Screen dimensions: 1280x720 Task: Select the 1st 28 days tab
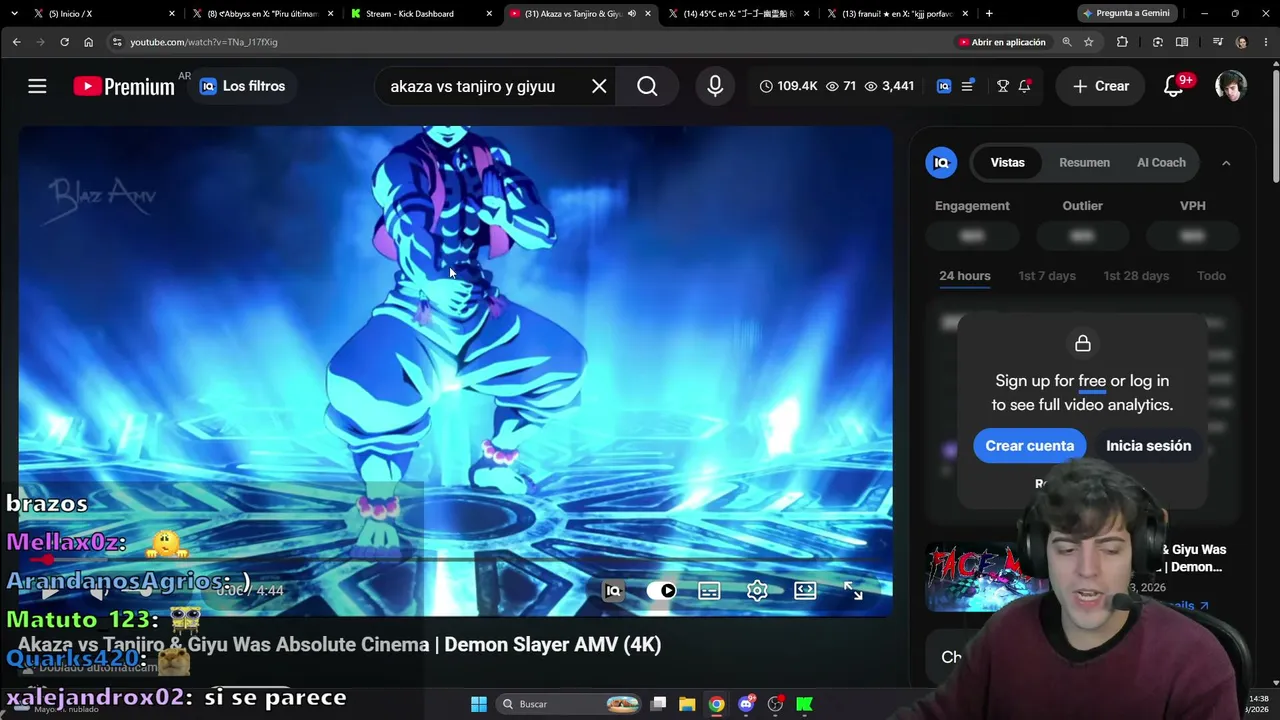[1136, 276]
